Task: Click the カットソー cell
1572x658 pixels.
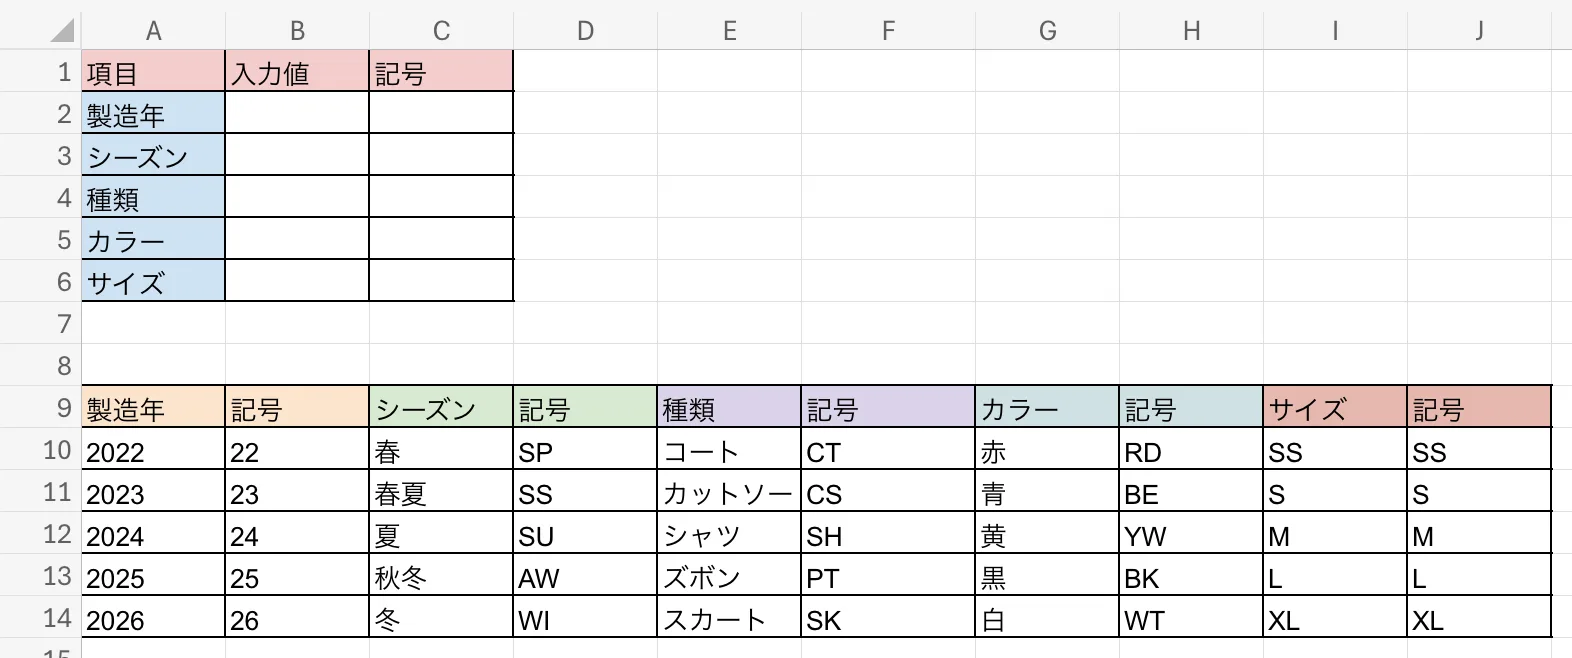Action: [729, 494]
